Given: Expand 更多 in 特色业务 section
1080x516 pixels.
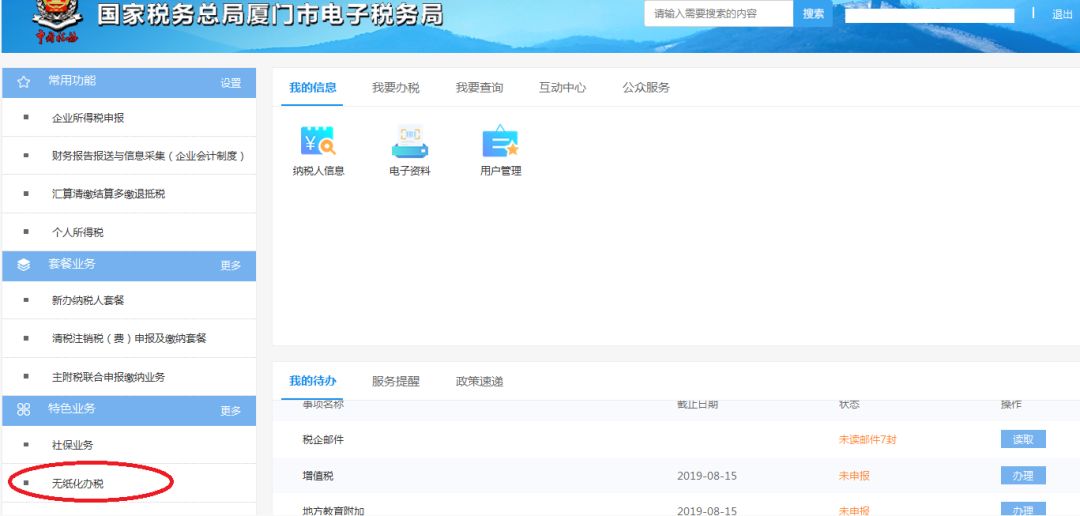Looking at the screenshot, I should 231,411.
